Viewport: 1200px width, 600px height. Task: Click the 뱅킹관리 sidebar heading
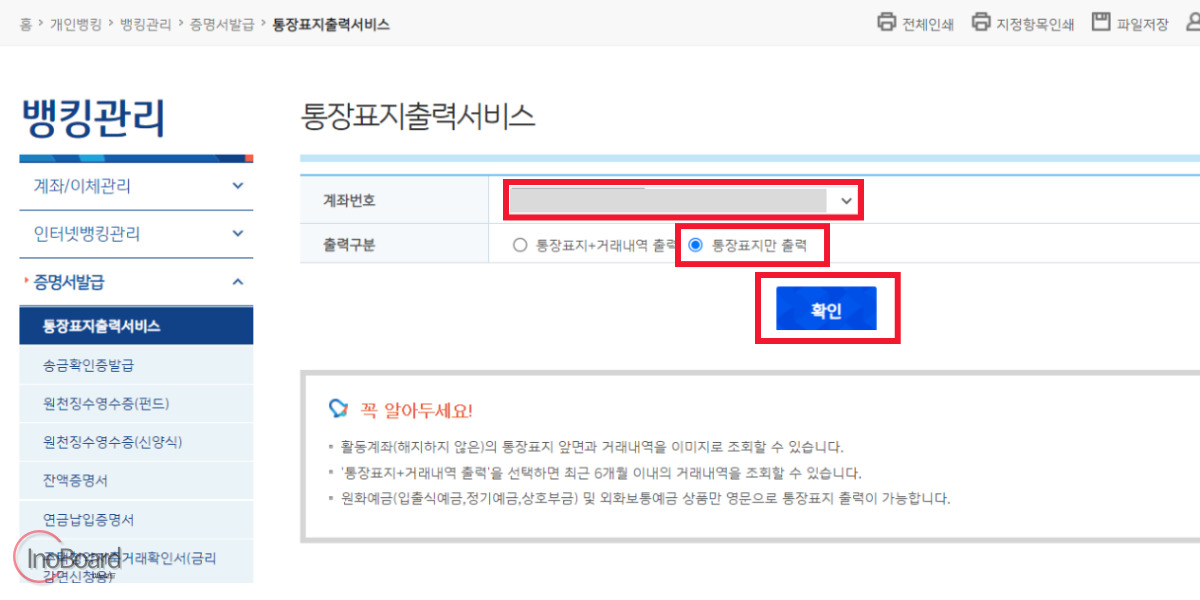pyautogui.click(x=93, y=118)
